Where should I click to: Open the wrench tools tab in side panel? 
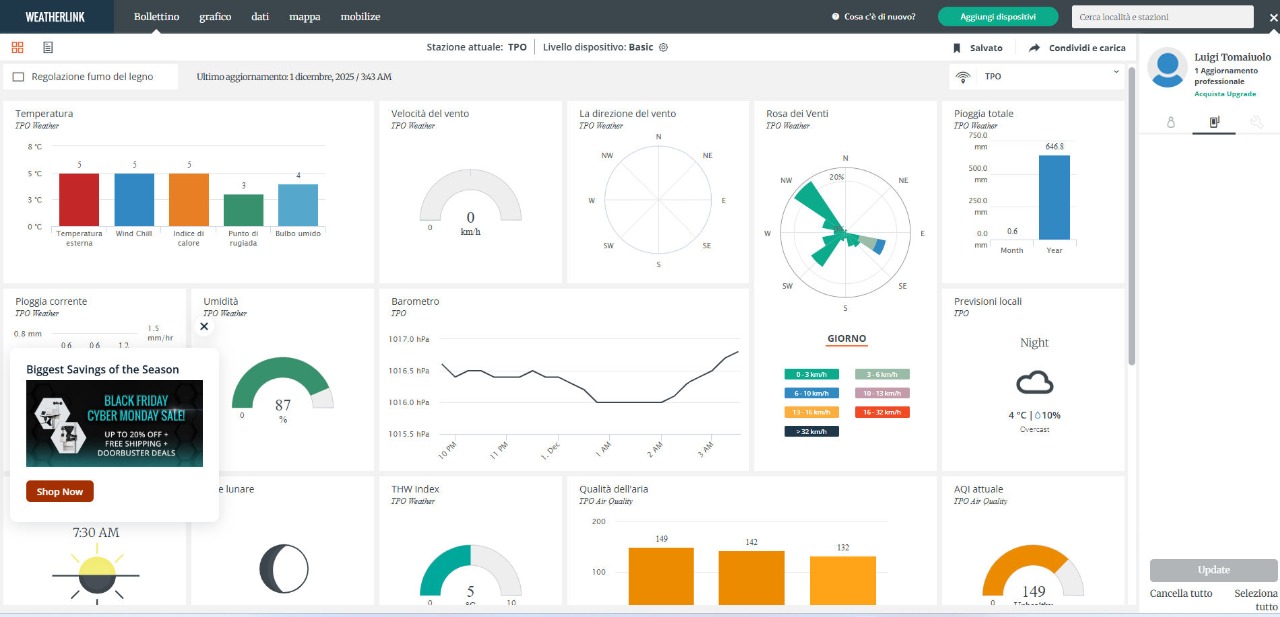(1257, 122)
